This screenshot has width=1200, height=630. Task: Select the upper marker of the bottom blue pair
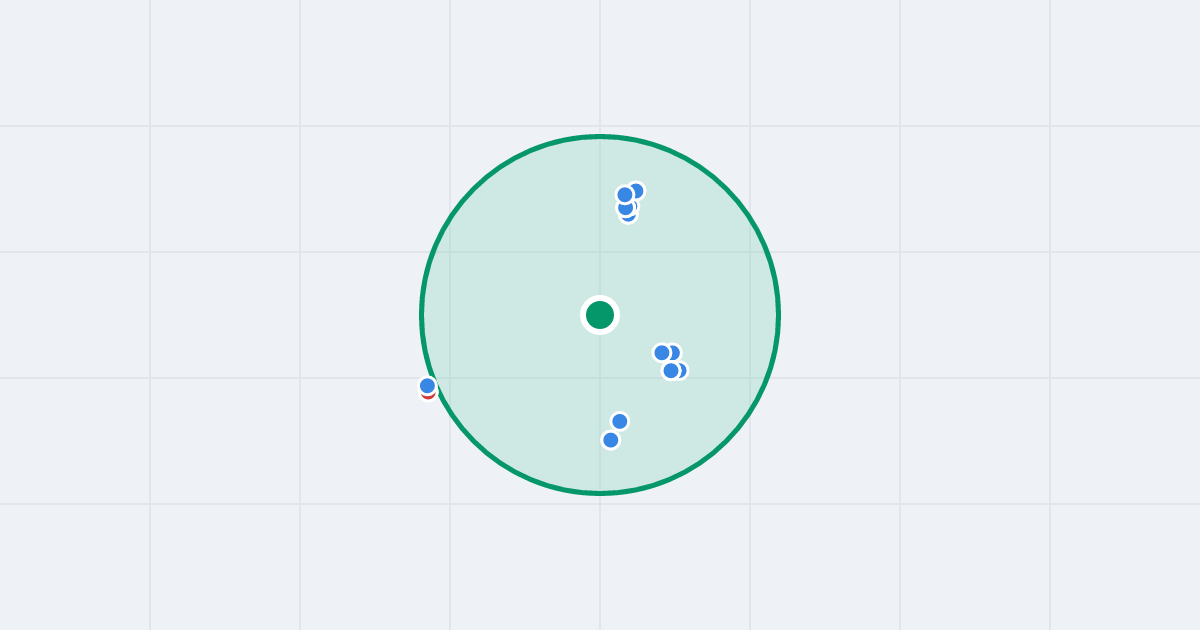coord(620,421)
